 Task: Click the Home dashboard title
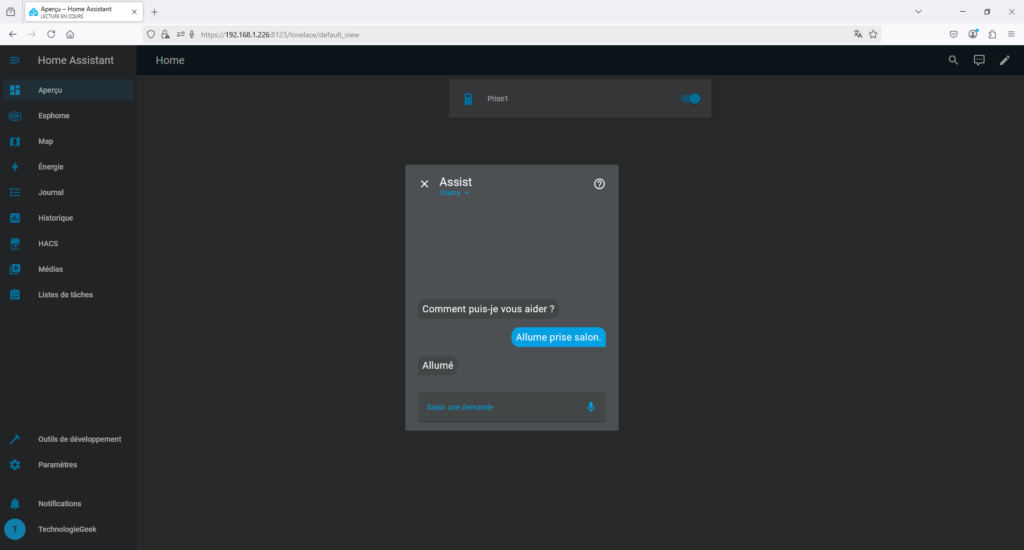point(170,60)
